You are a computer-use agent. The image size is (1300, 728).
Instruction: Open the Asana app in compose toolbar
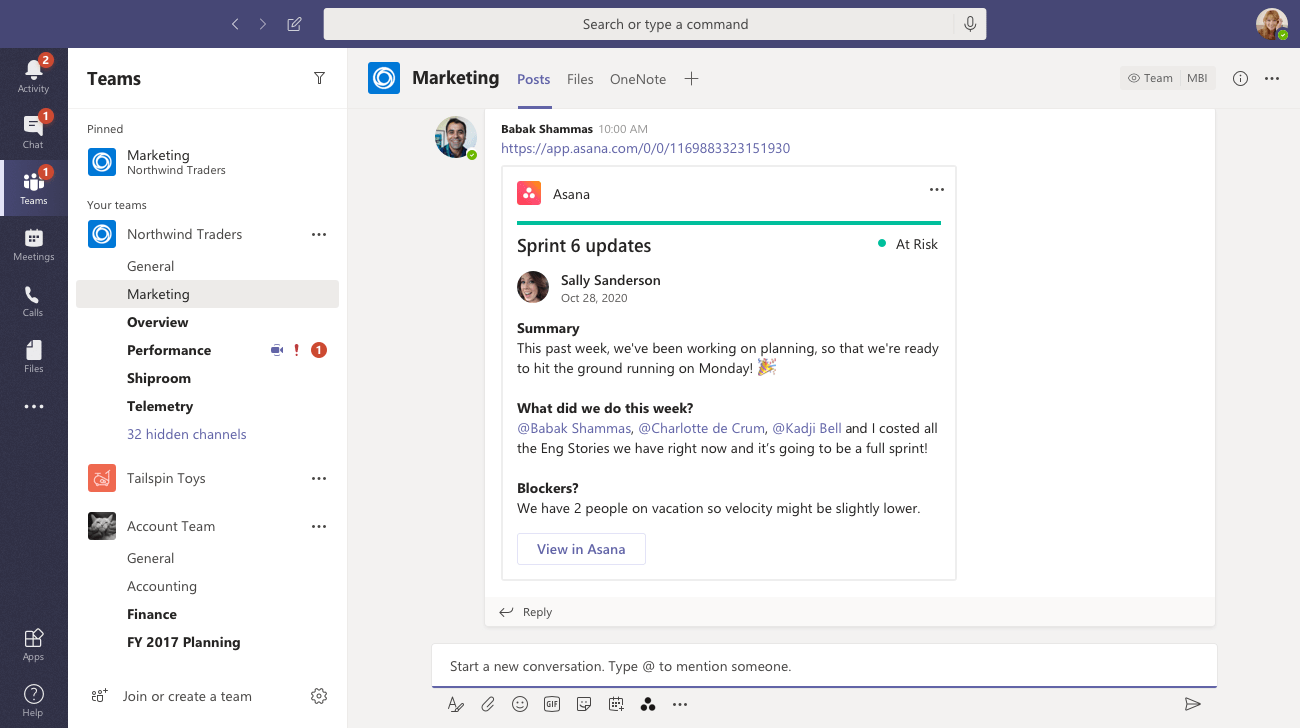[x=648, y=704]
